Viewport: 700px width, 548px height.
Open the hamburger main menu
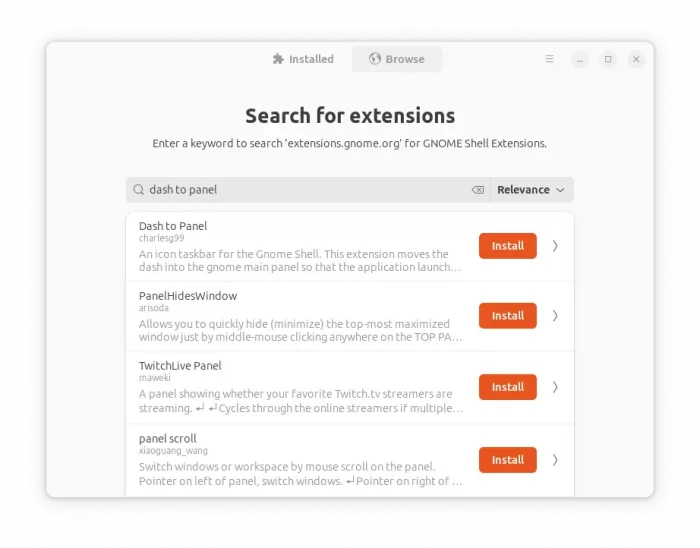549,59
